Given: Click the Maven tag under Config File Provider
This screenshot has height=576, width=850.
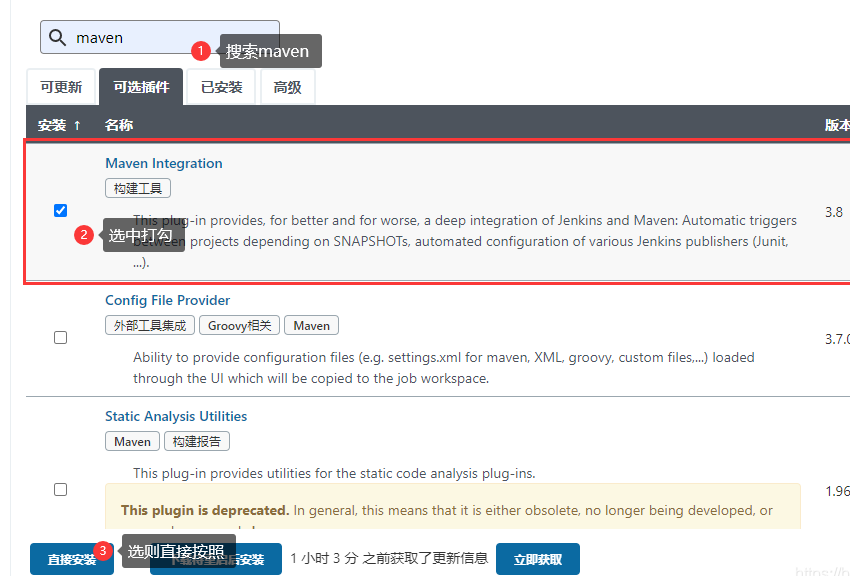Looking at the screenshot, I should (x=311, y=325).
